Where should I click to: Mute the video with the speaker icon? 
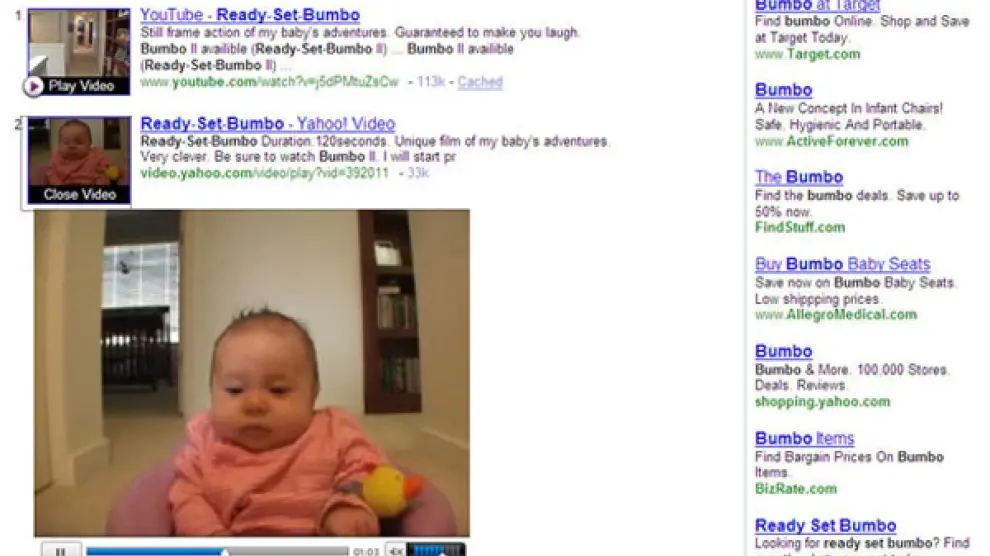point(395,550)
